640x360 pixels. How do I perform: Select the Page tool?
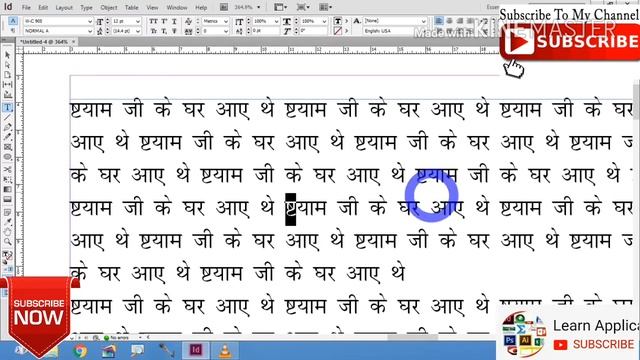(7, 75)
